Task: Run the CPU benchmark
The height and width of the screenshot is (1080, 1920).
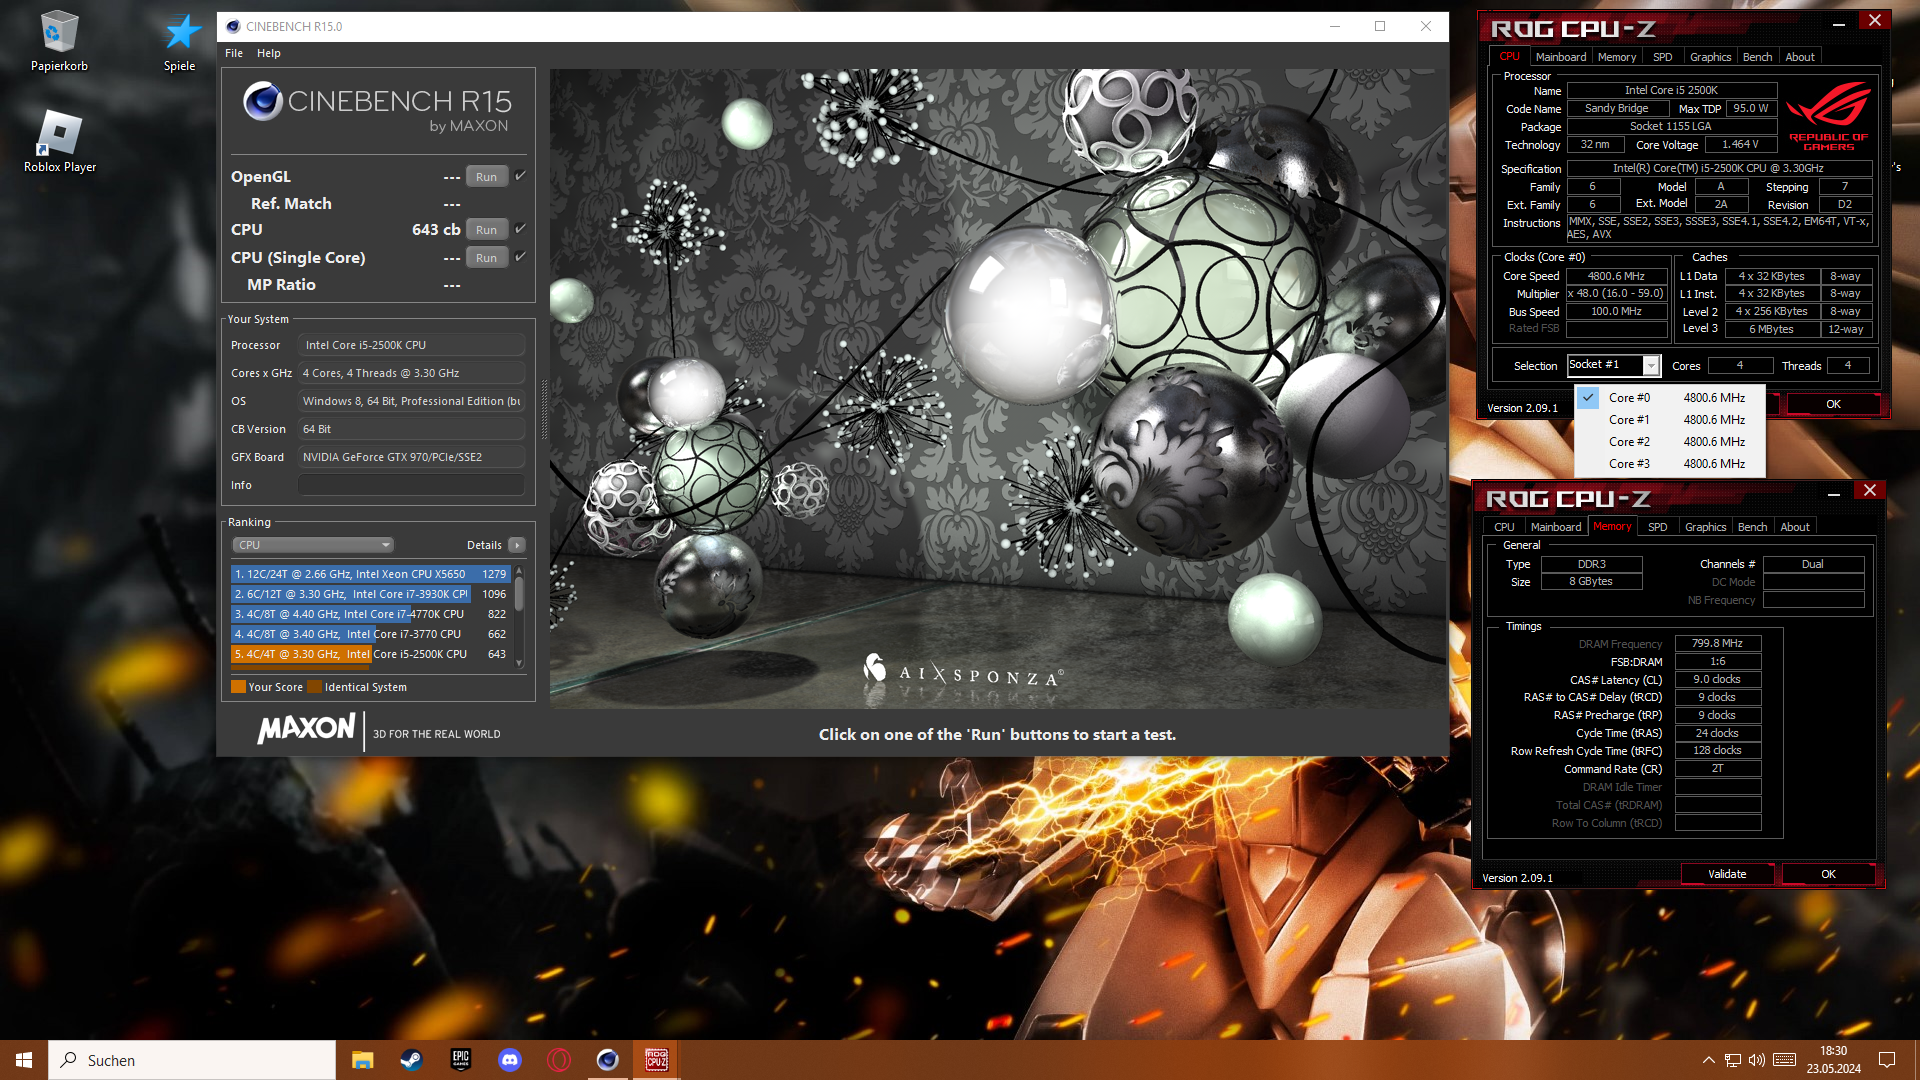Action: pyautogui.click(x=487, y=230)
